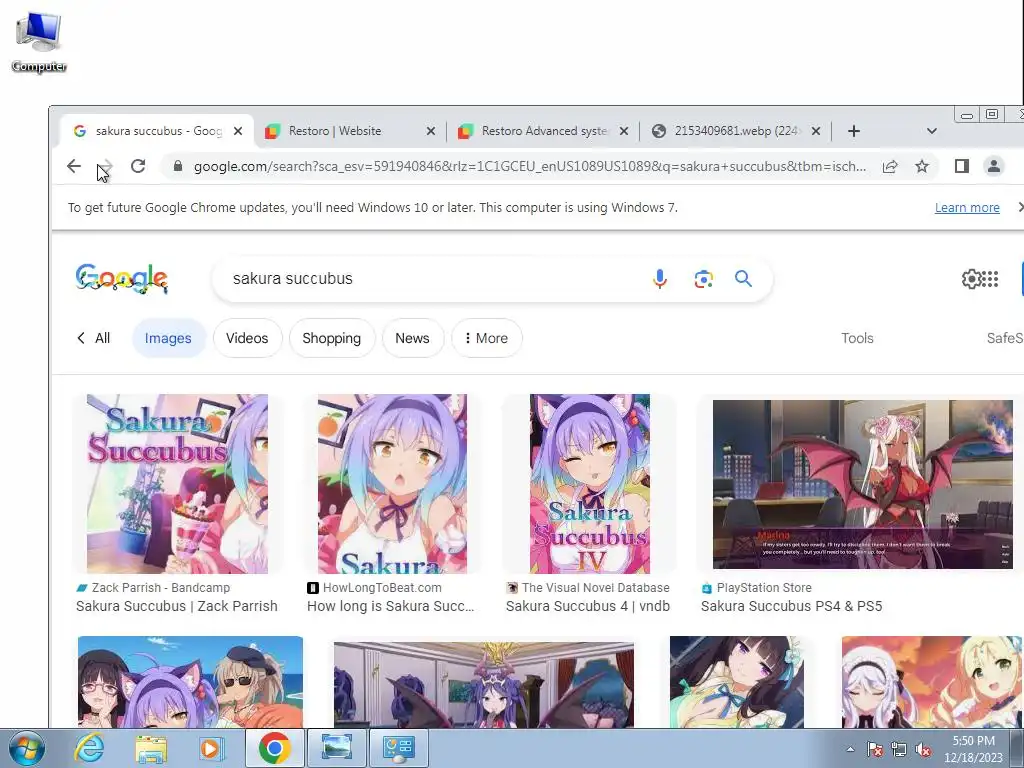The height and width of the screenshot is (768, 1024).
Task: Select the Computer desktop icon
Action: (39, 41)
